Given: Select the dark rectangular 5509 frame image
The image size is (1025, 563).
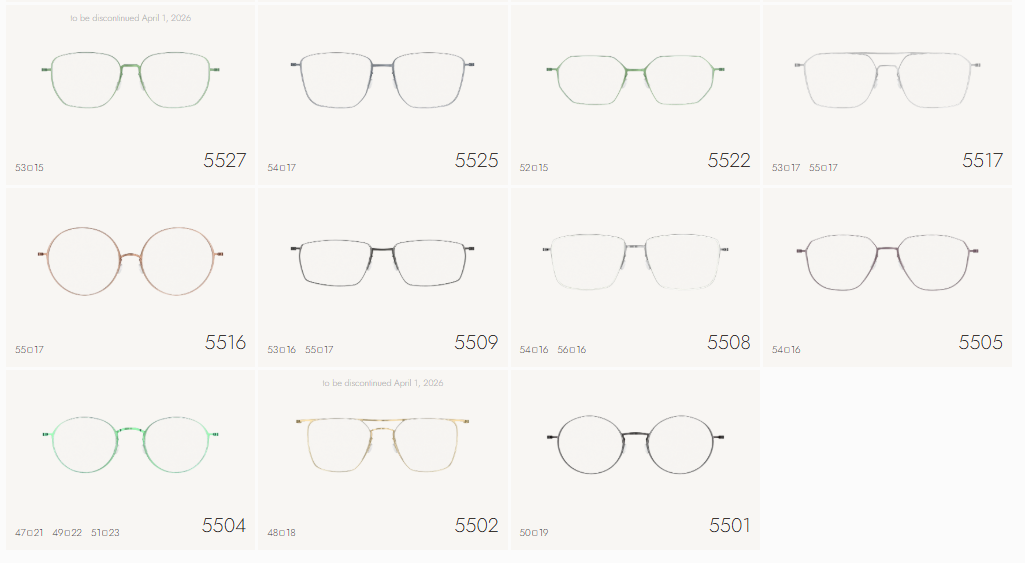Looking at the screenshot, I should 382,263.
